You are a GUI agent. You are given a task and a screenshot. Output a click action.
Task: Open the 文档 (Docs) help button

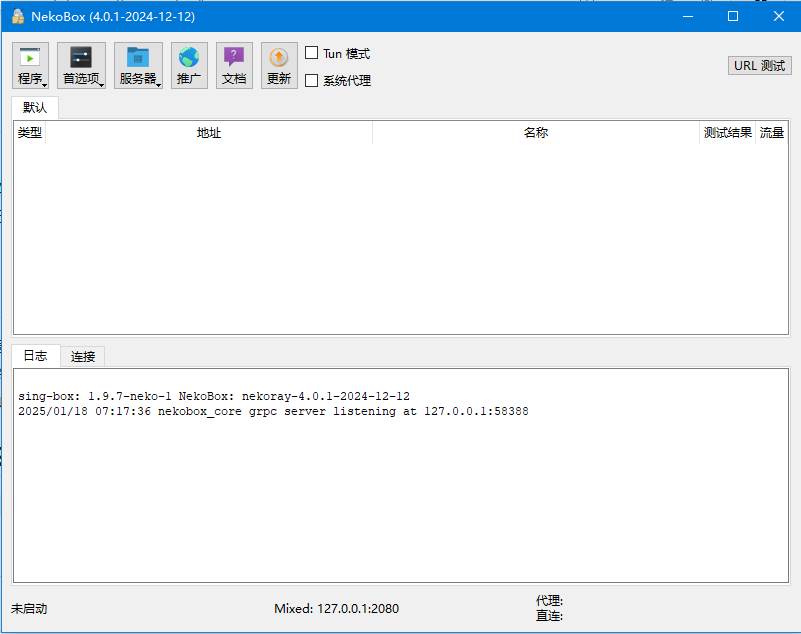point(234,65)
